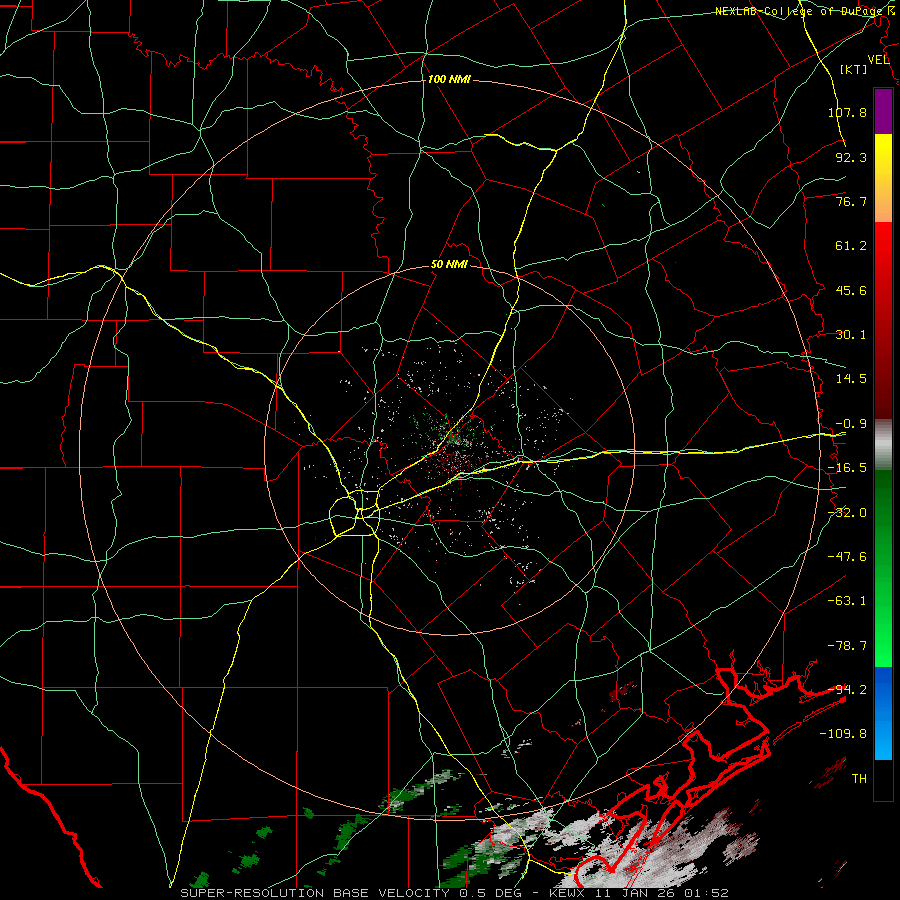Click the TH legend label
This screenshot has width=900, height=900.
click(859, 778)
